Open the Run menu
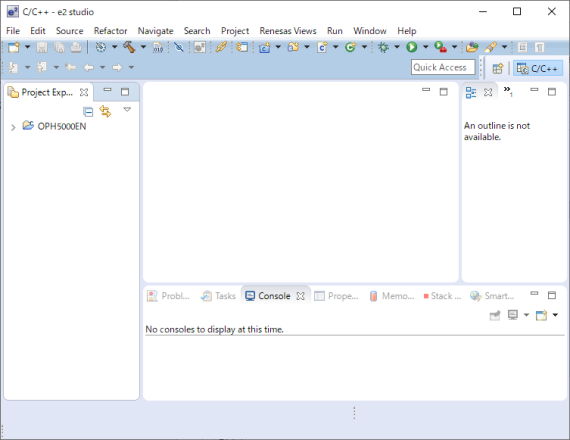 point(335,31)
